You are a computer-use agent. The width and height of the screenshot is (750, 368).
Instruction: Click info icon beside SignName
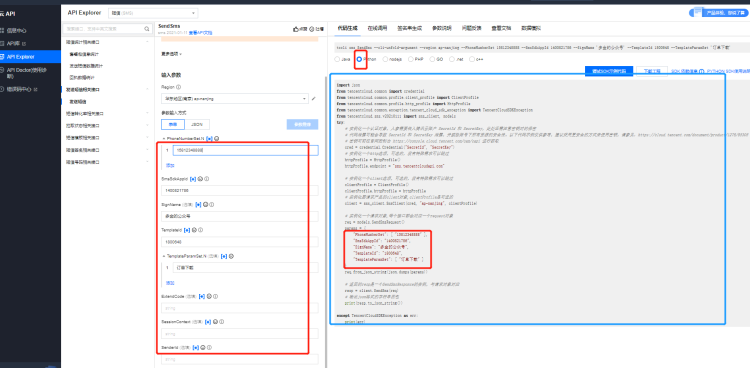tap(212, 204)
